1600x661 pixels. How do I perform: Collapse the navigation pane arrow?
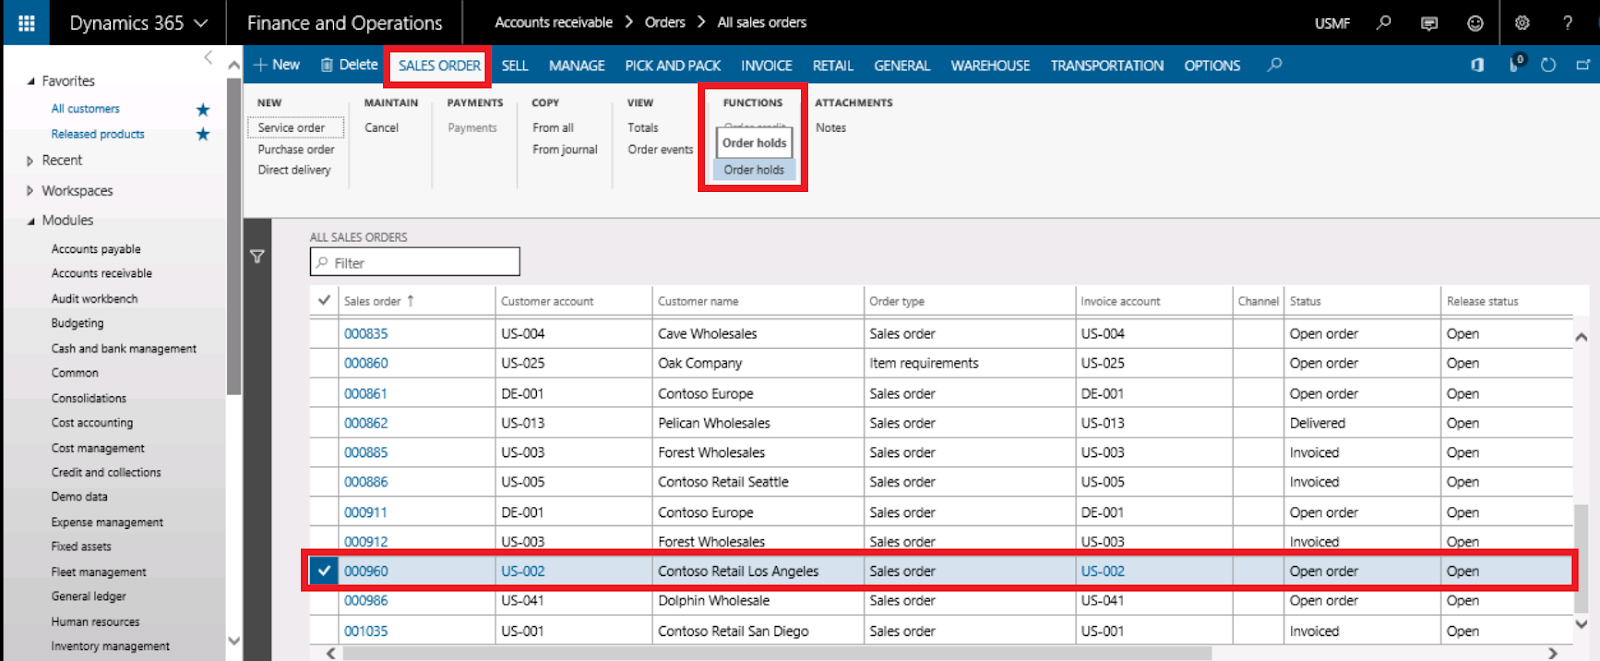click(208, 58)
